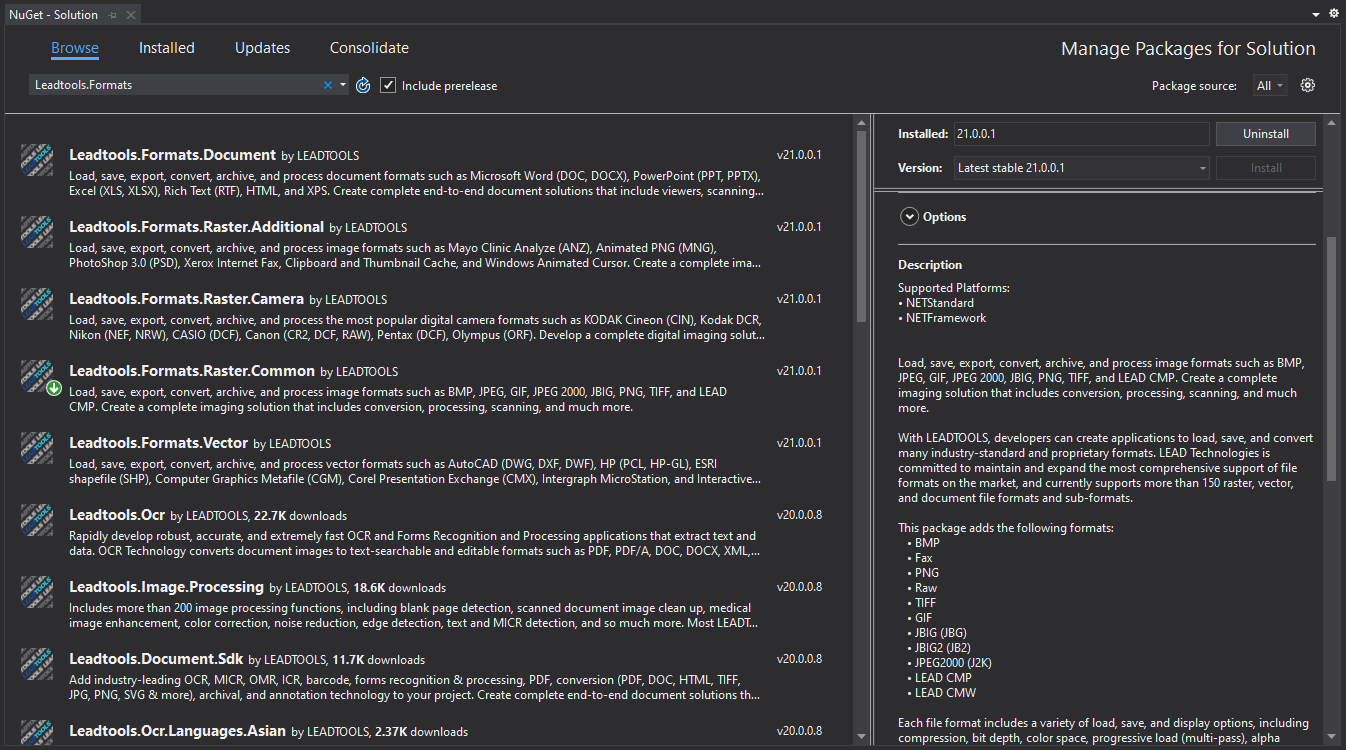The image size is (1346, 750).
Task: Close the NuGet - Solution tab
Action: coord(130,15)
